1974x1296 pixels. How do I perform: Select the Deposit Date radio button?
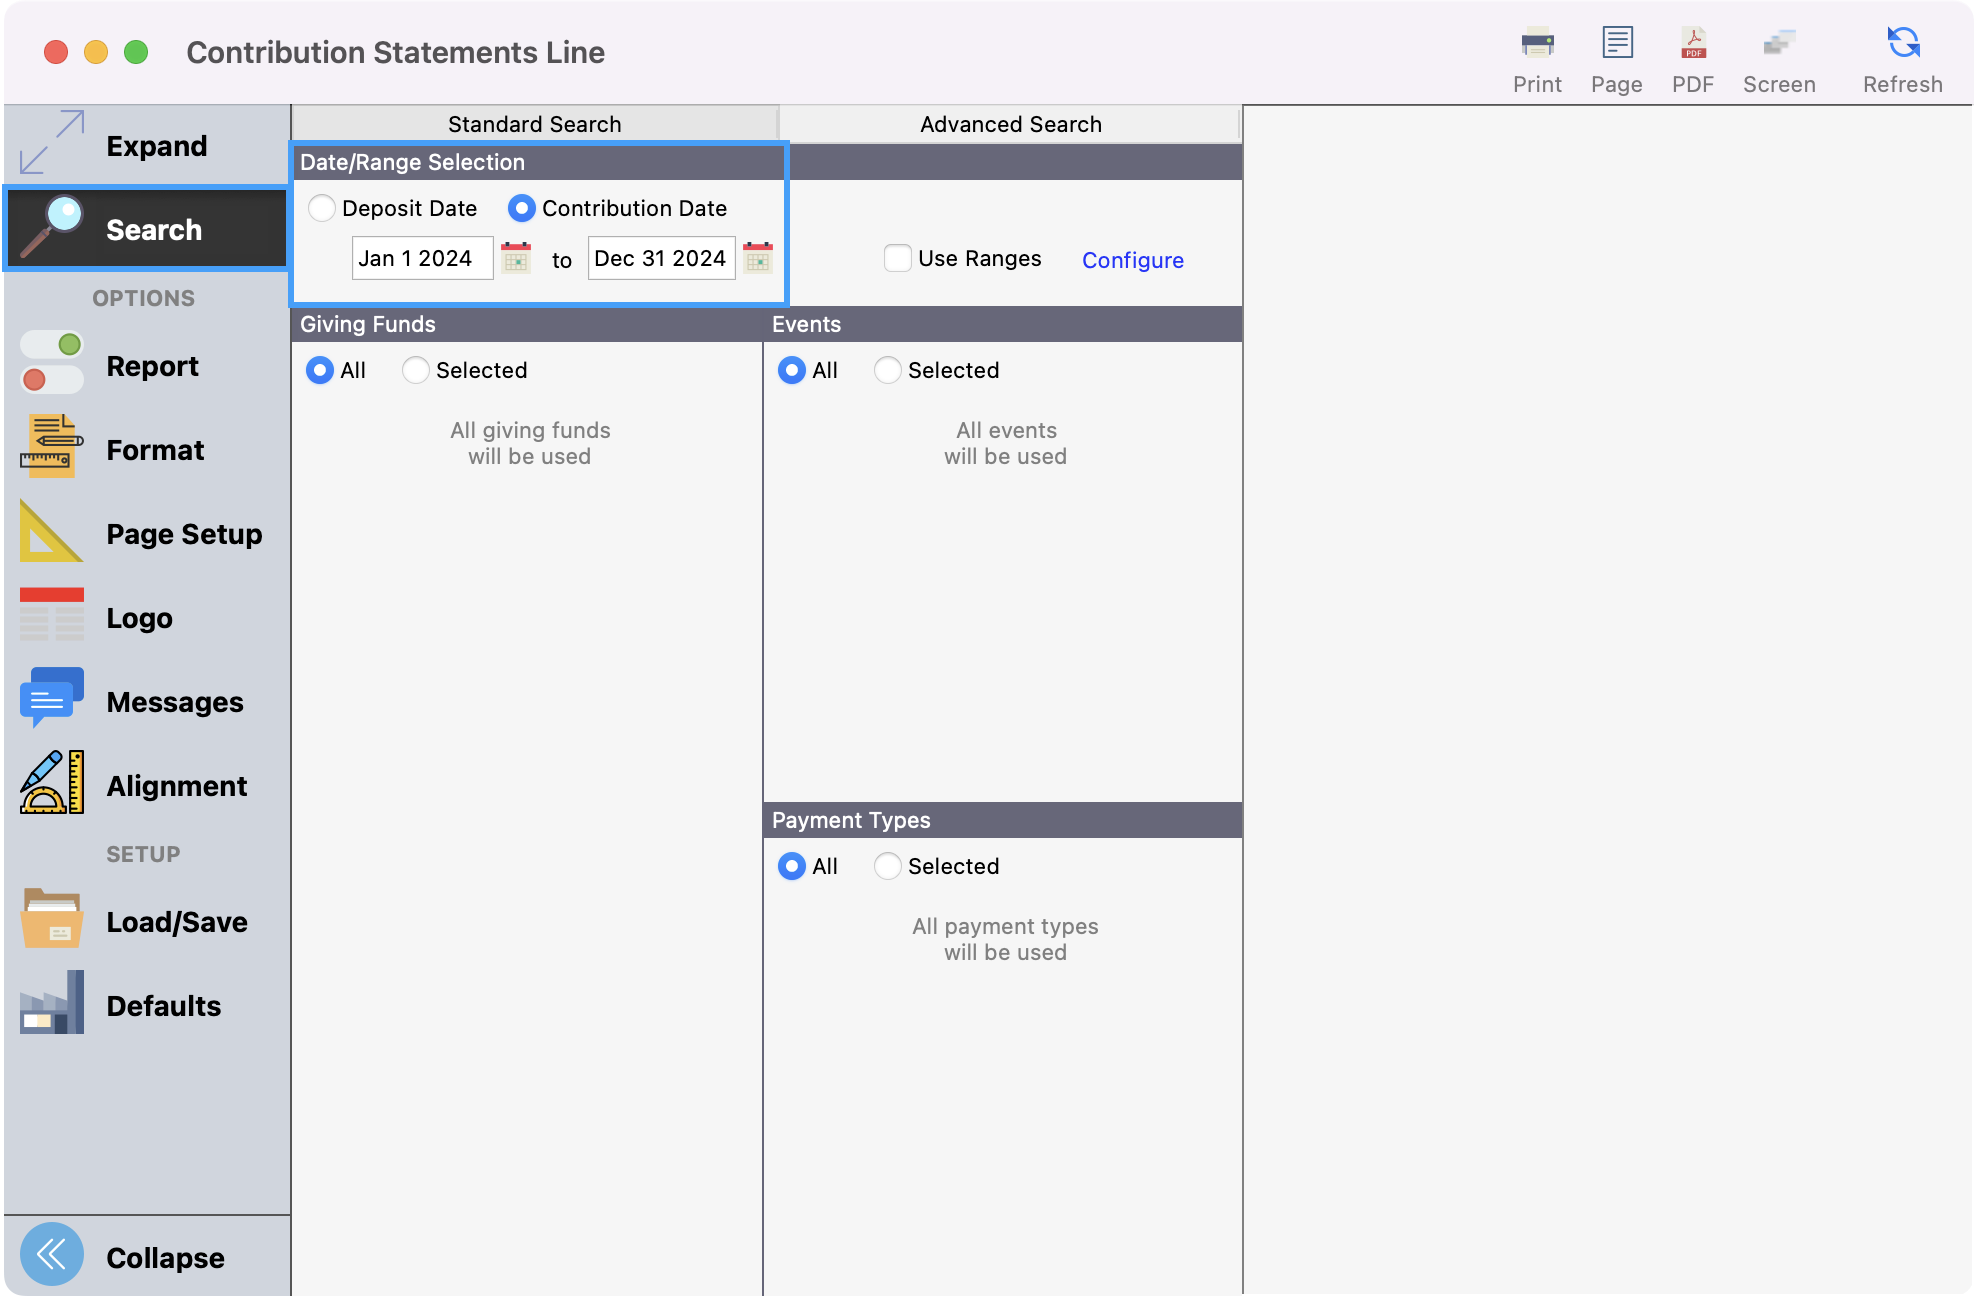pyautogui.click(x=322, y=208)
